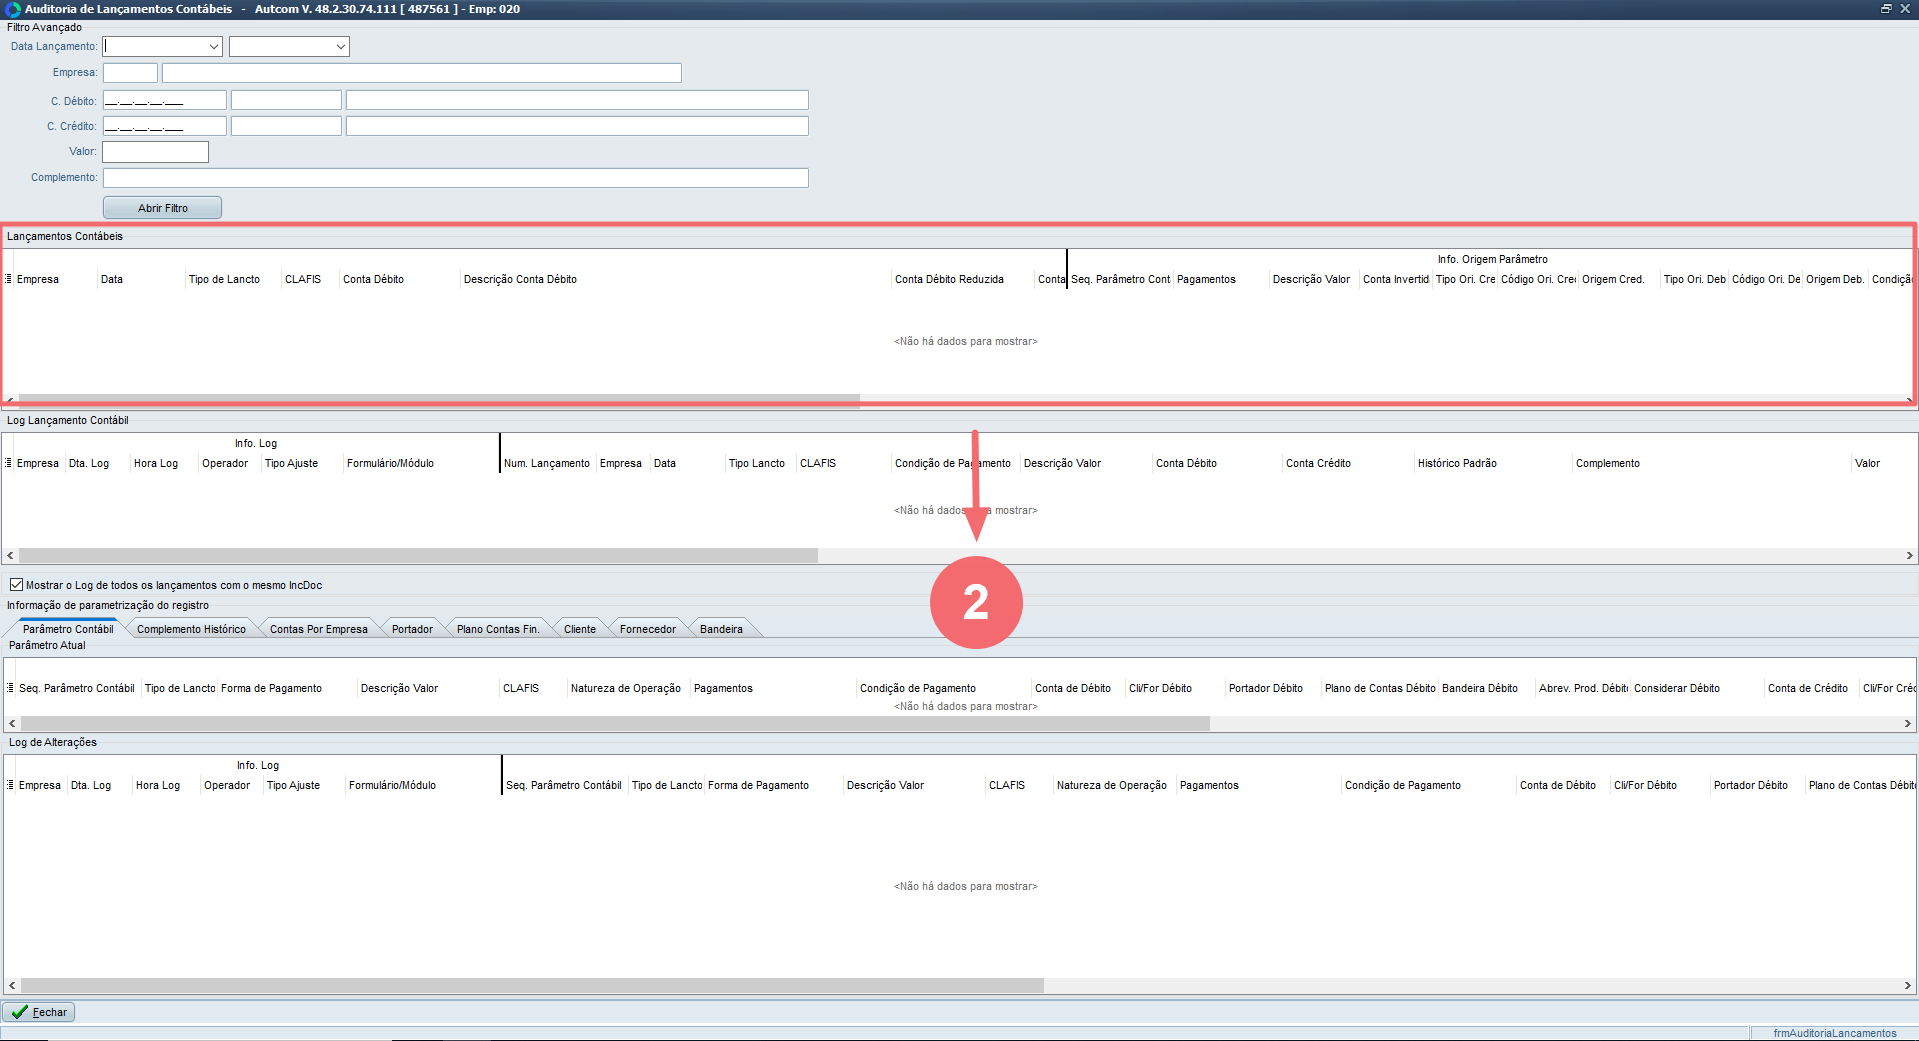Image resolution: width=1919 pixels, height=1041 pixels.
Task: Click Histórico Padrão column header
Action: [x=1492, y=463]
